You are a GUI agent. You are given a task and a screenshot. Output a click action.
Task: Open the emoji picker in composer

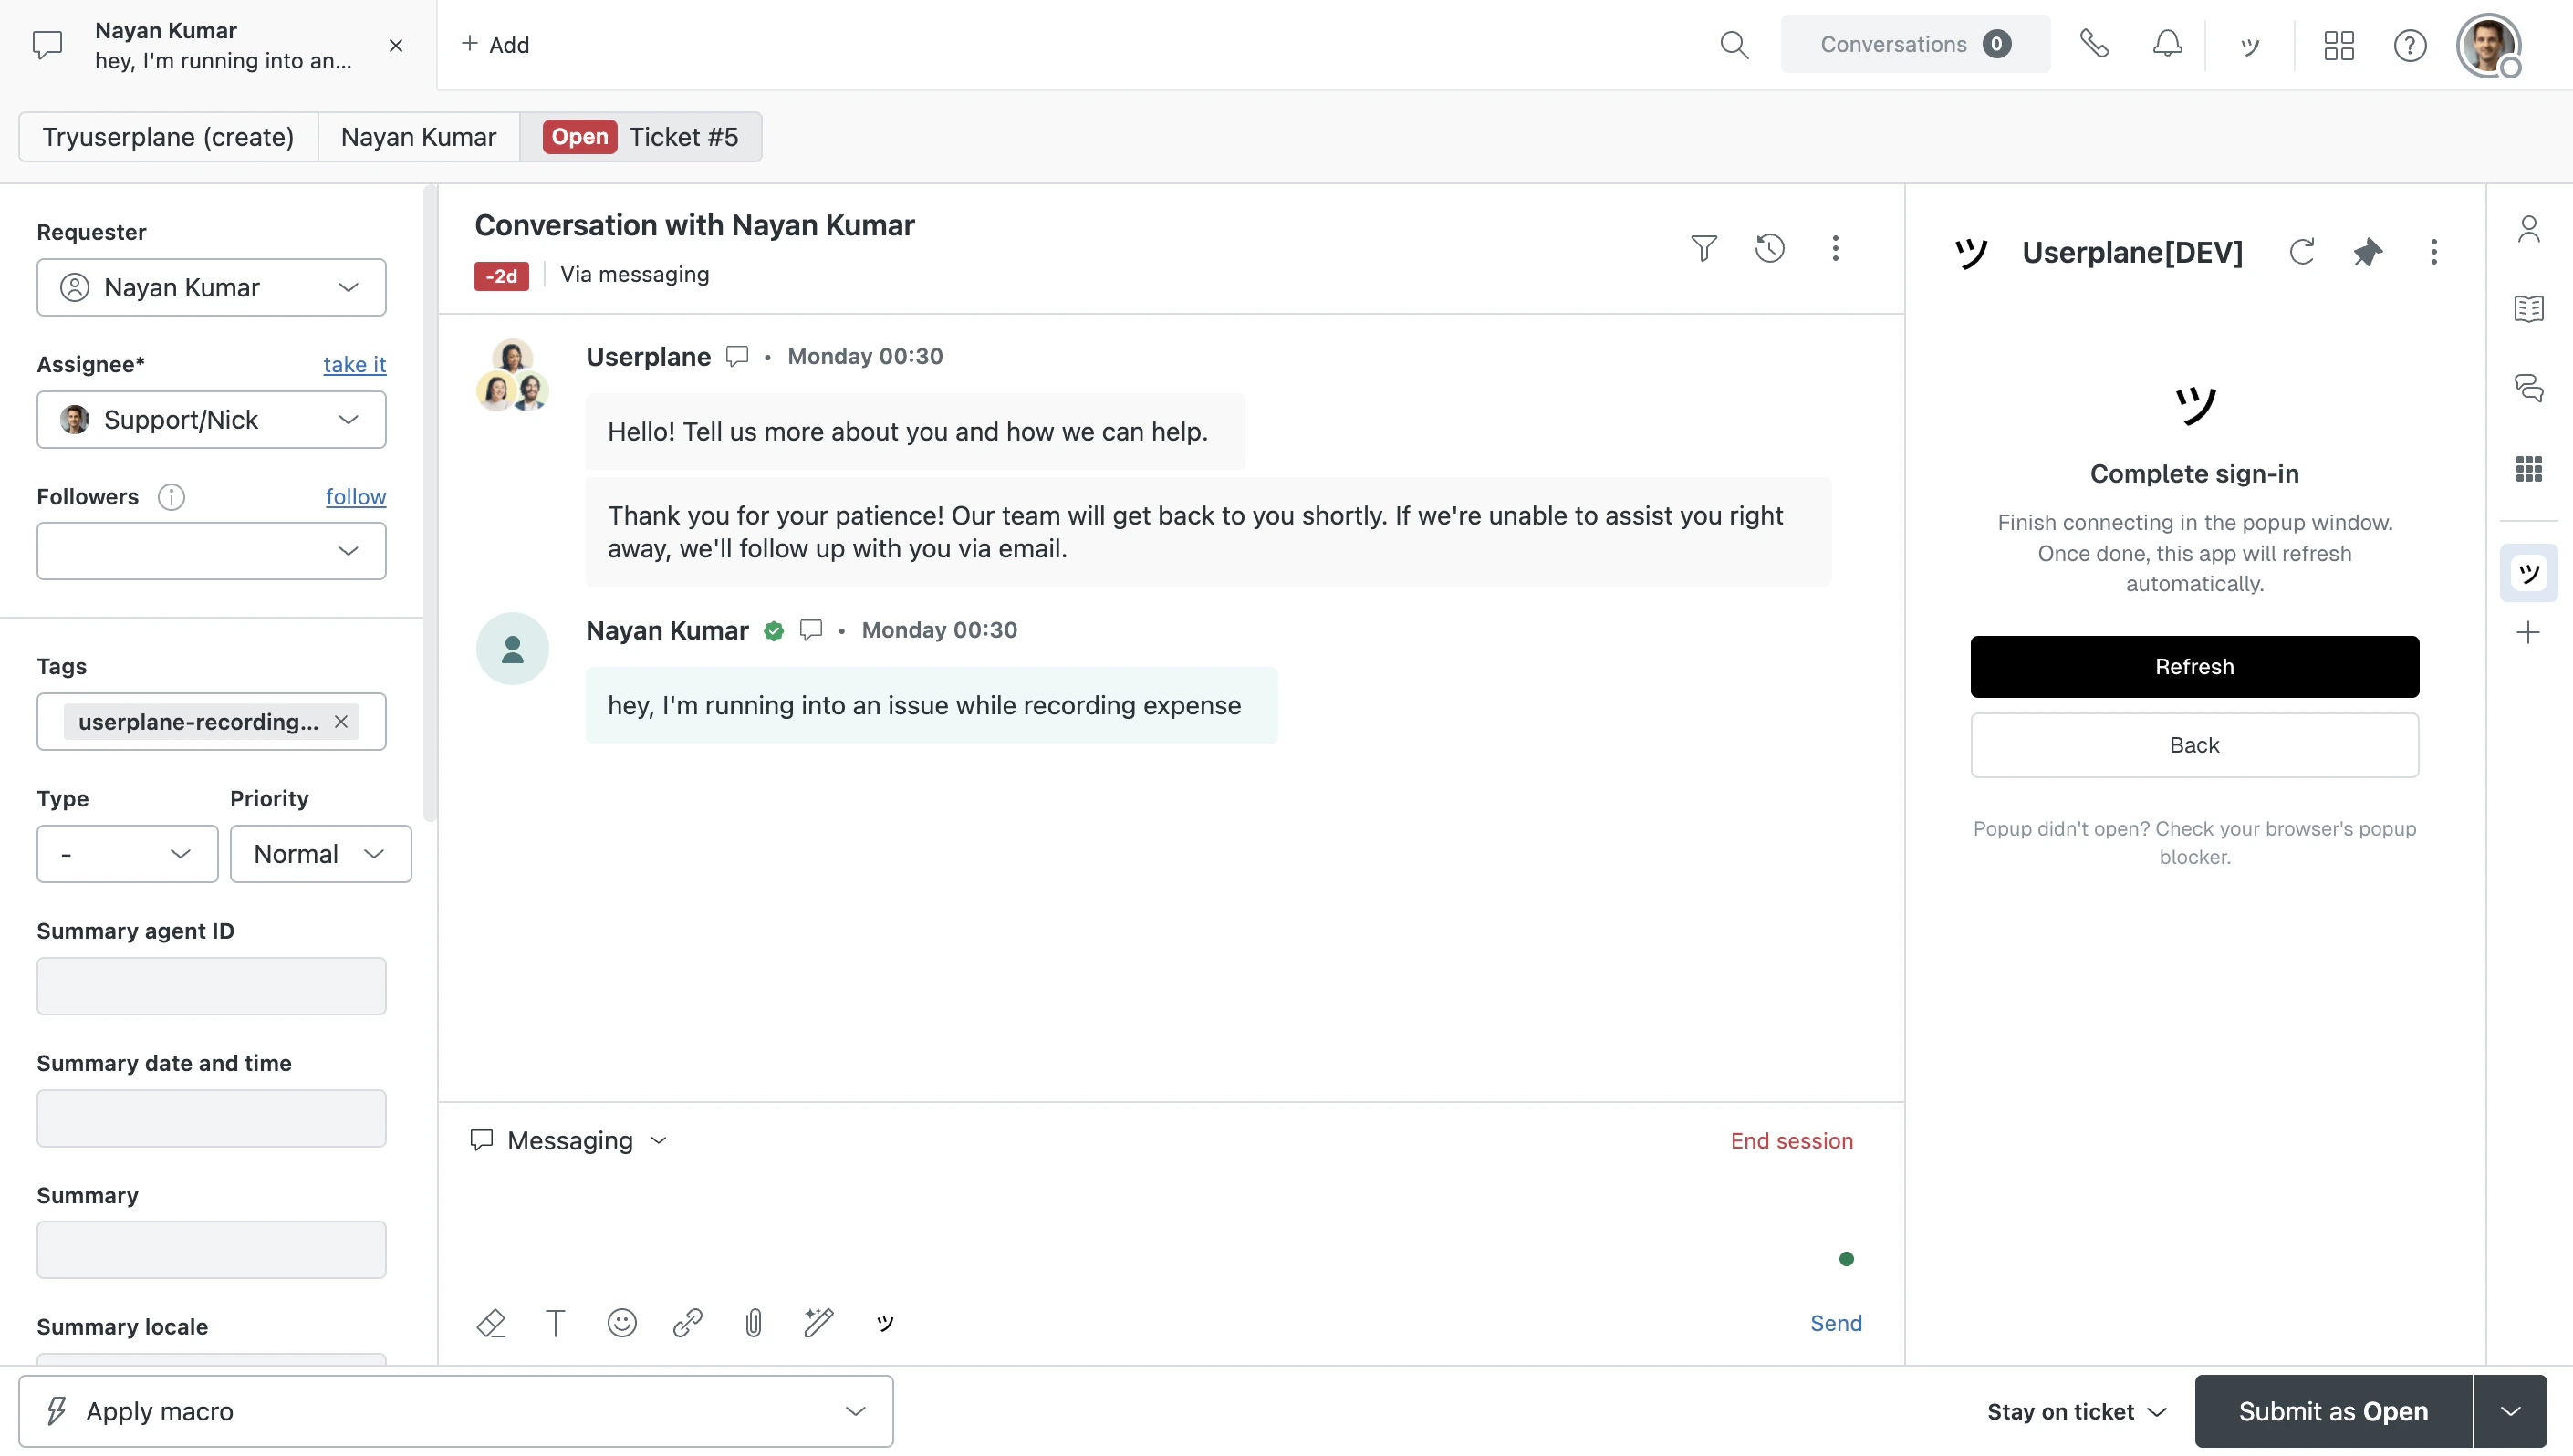(x=621, y=1323)
